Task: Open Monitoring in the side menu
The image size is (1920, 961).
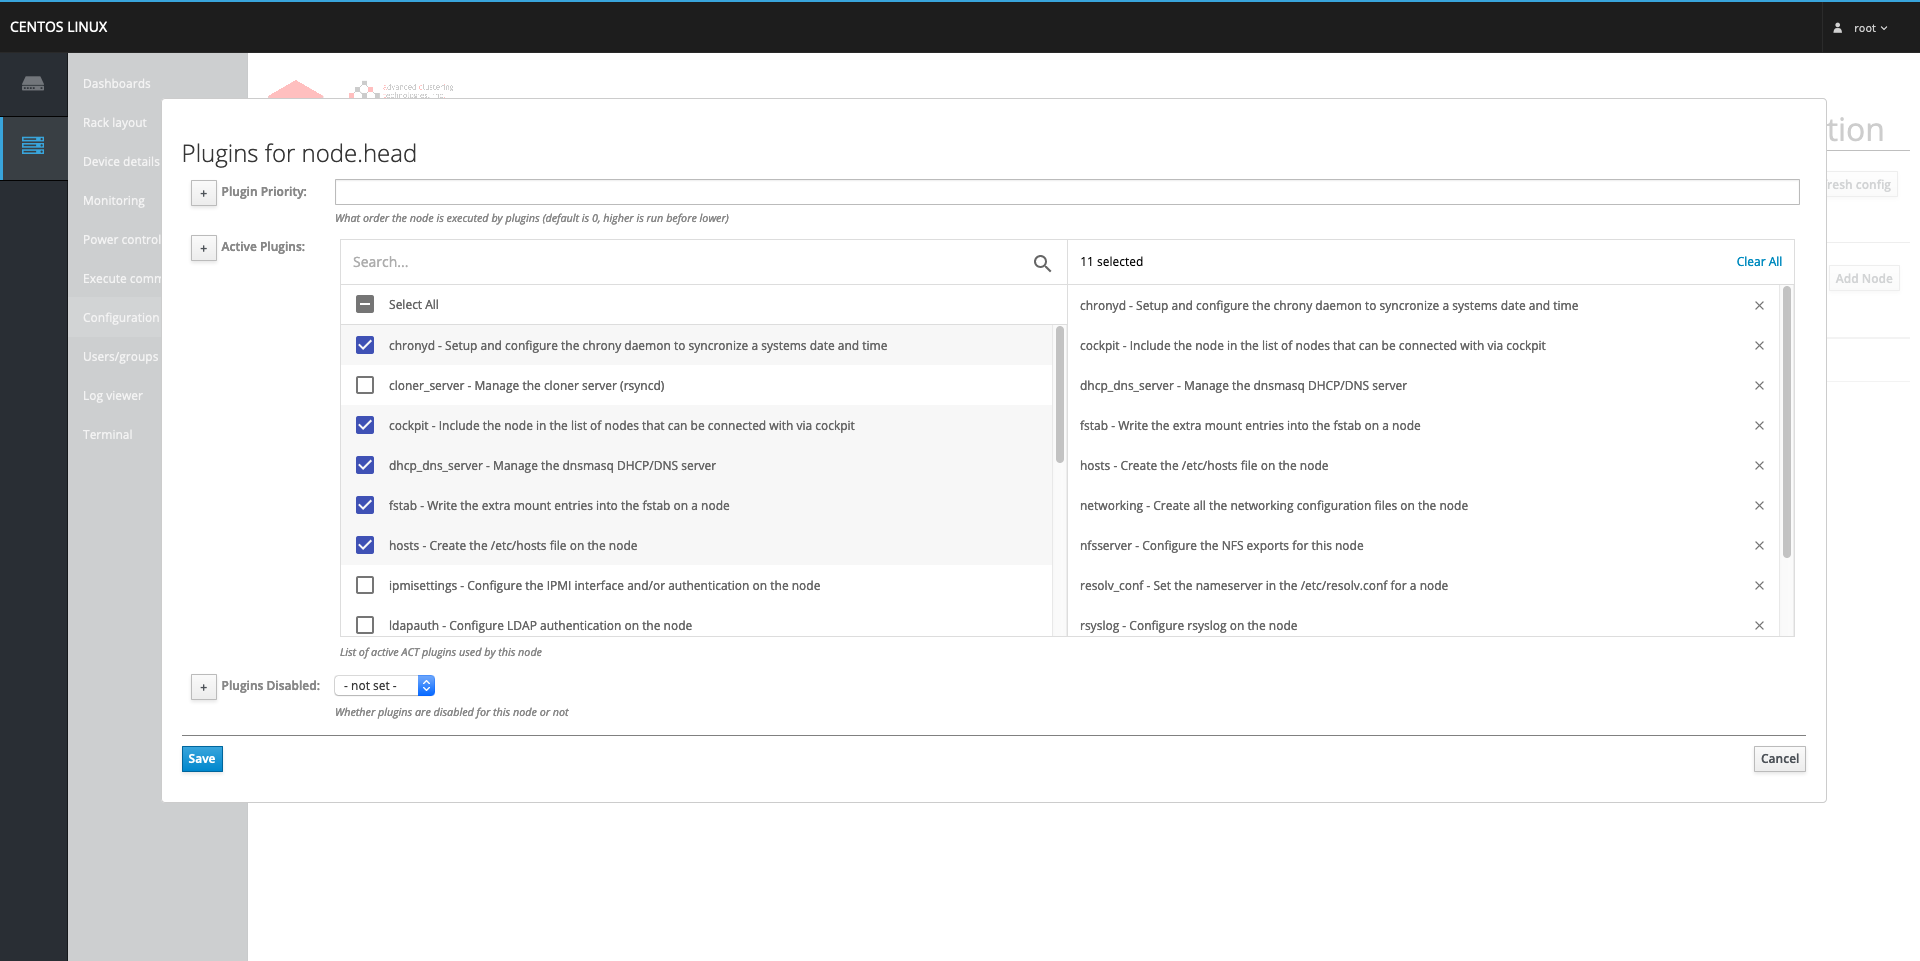Action: (114, 201)
